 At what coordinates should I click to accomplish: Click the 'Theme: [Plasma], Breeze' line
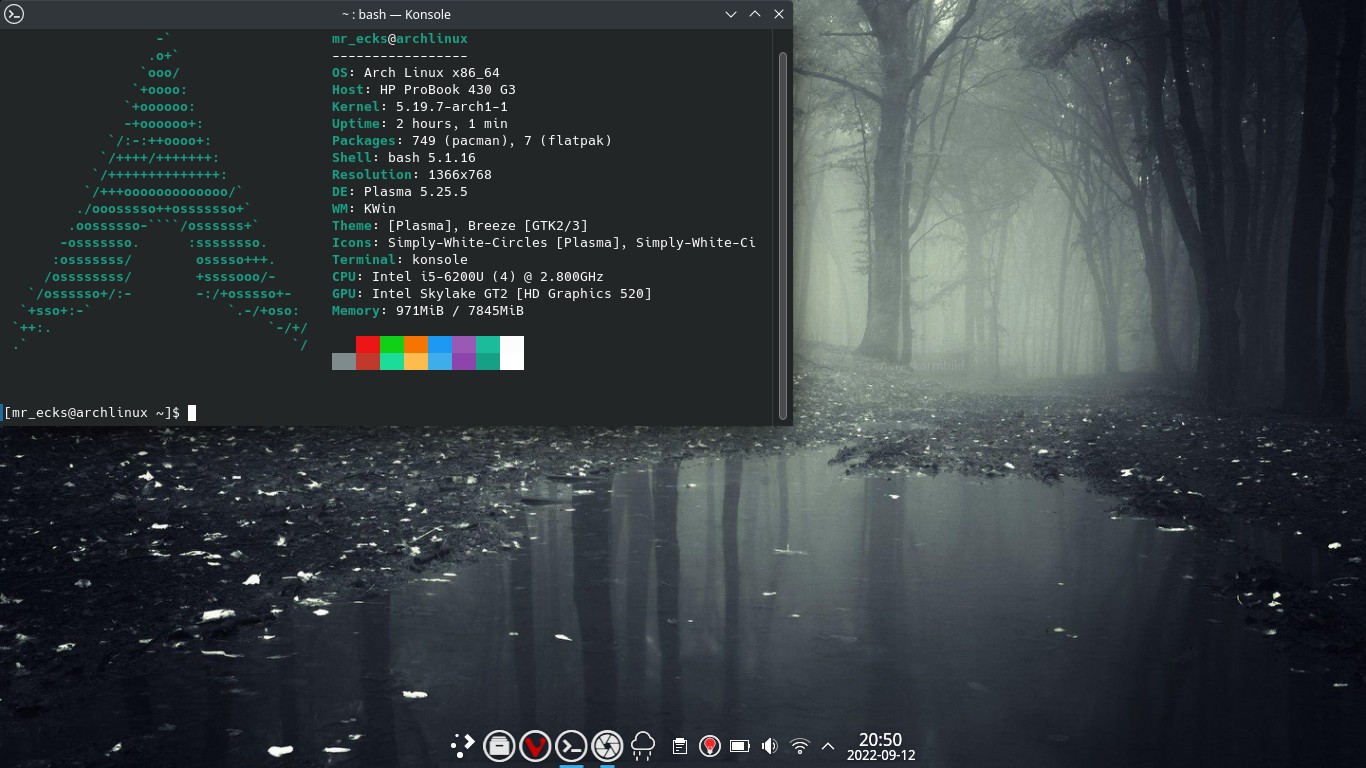460,225
